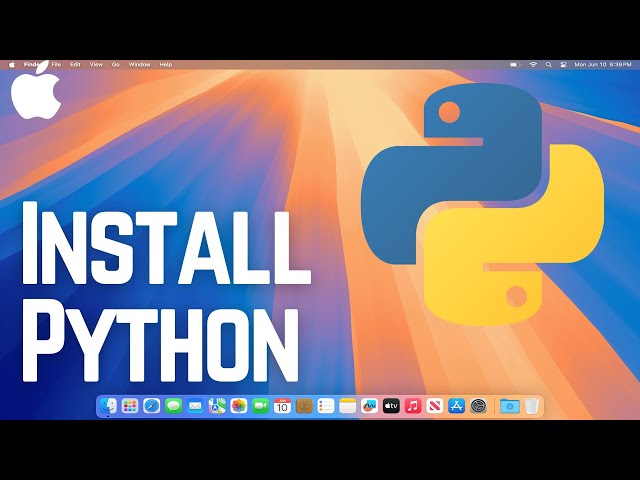Image resolution: width=640 pixels, height=480 pixels.
Task: Open the Downloads folder in the Dock
Action: [x=510, y=406]
